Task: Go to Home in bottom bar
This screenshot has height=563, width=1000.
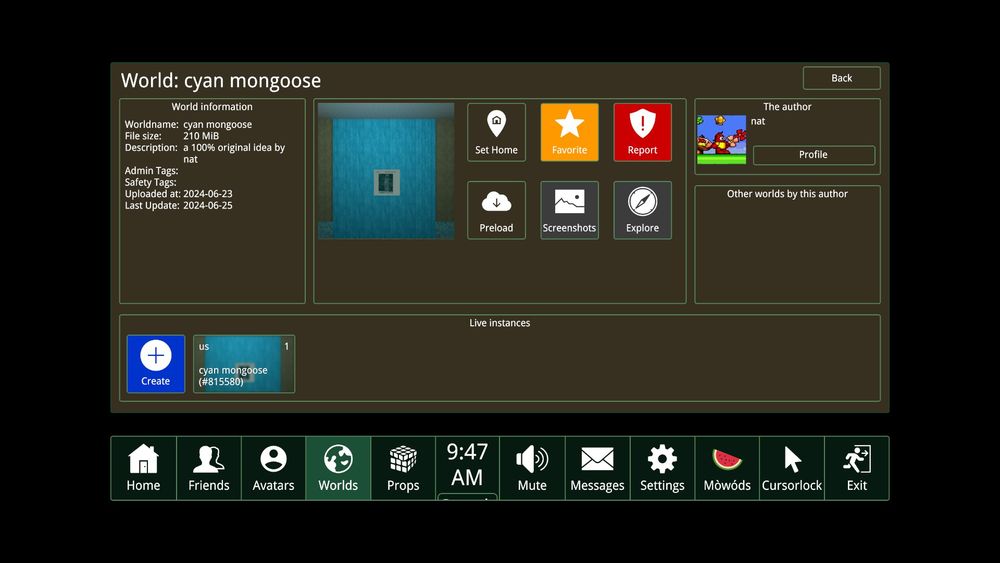Action: point(143,468)
